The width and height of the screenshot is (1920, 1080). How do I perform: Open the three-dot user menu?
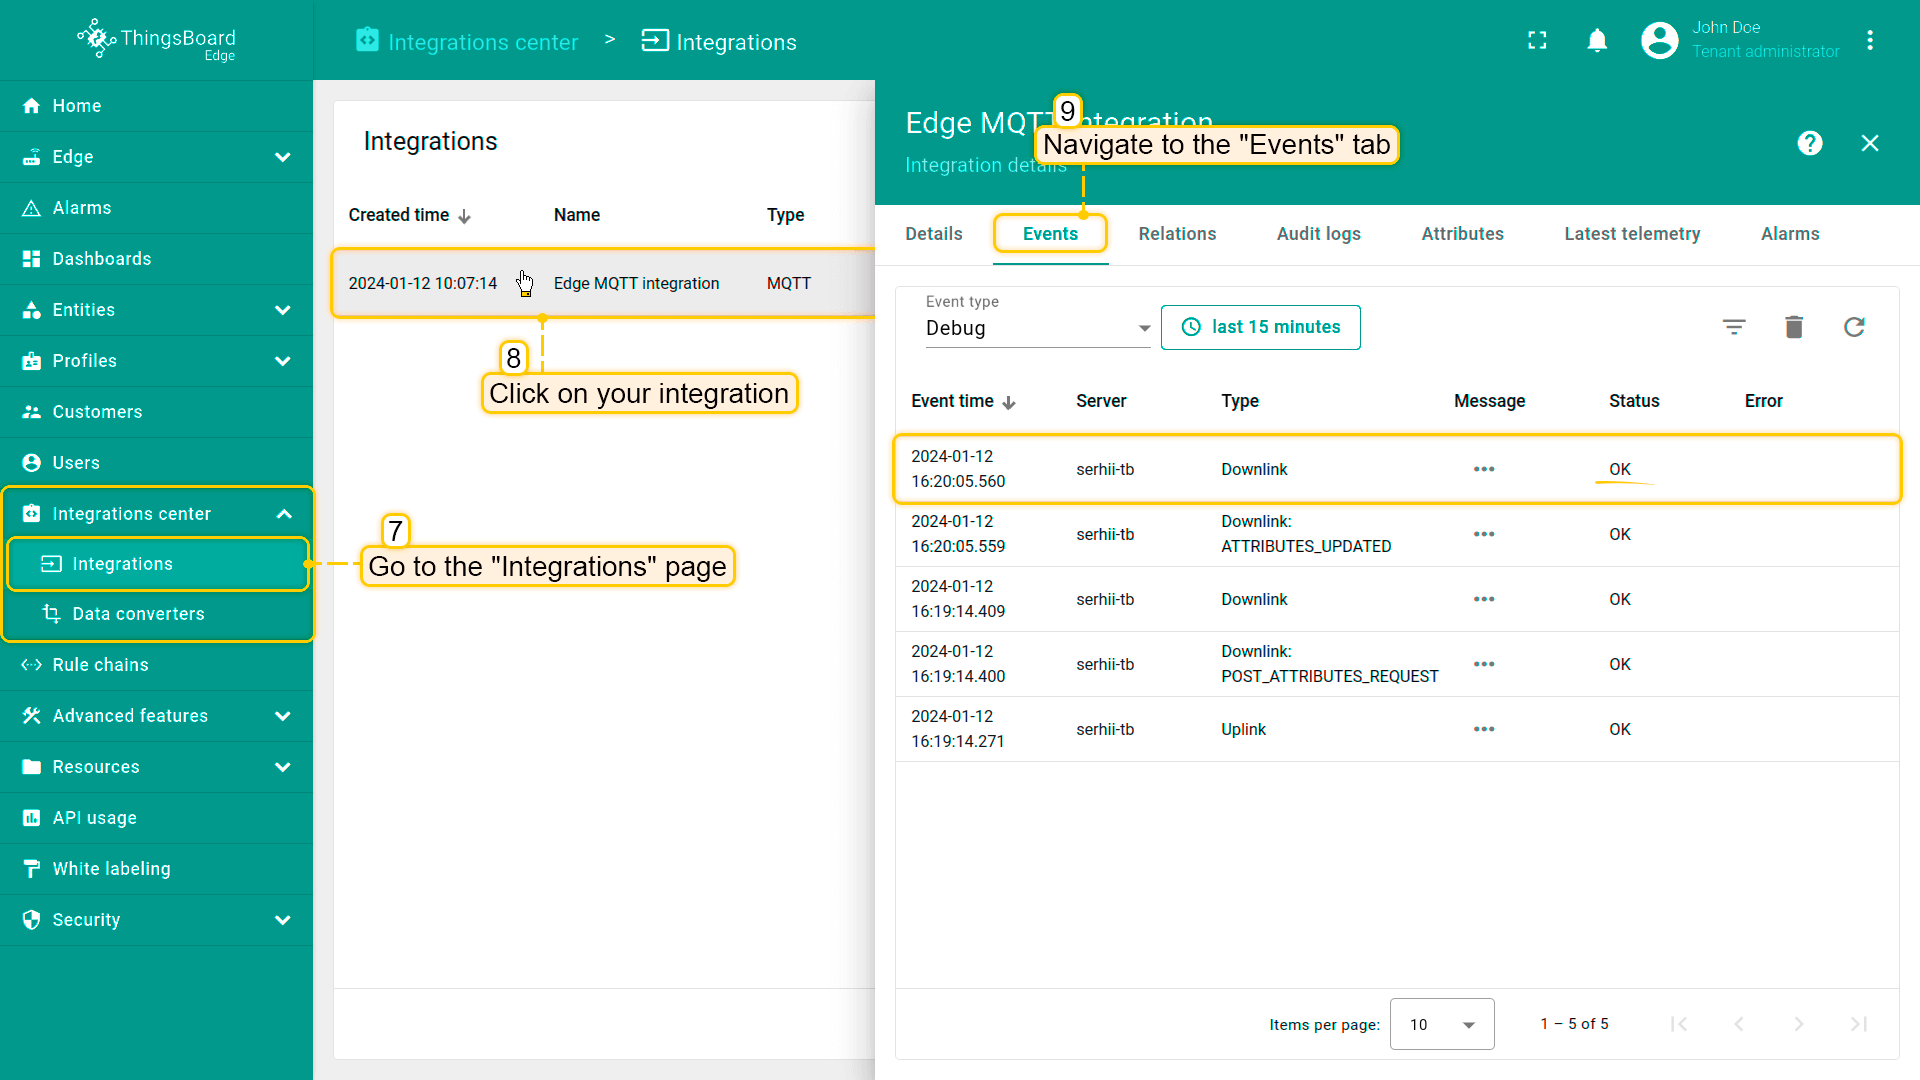pos(1870,41)
